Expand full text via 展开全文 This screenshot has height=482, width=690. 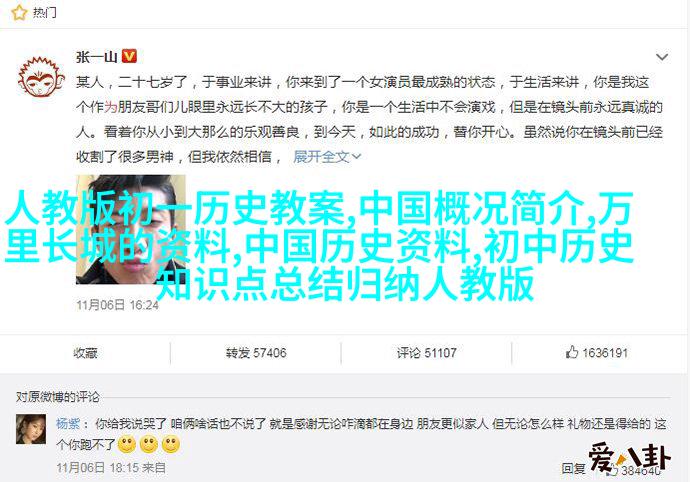pyautogui.click(x=321, y=156)
